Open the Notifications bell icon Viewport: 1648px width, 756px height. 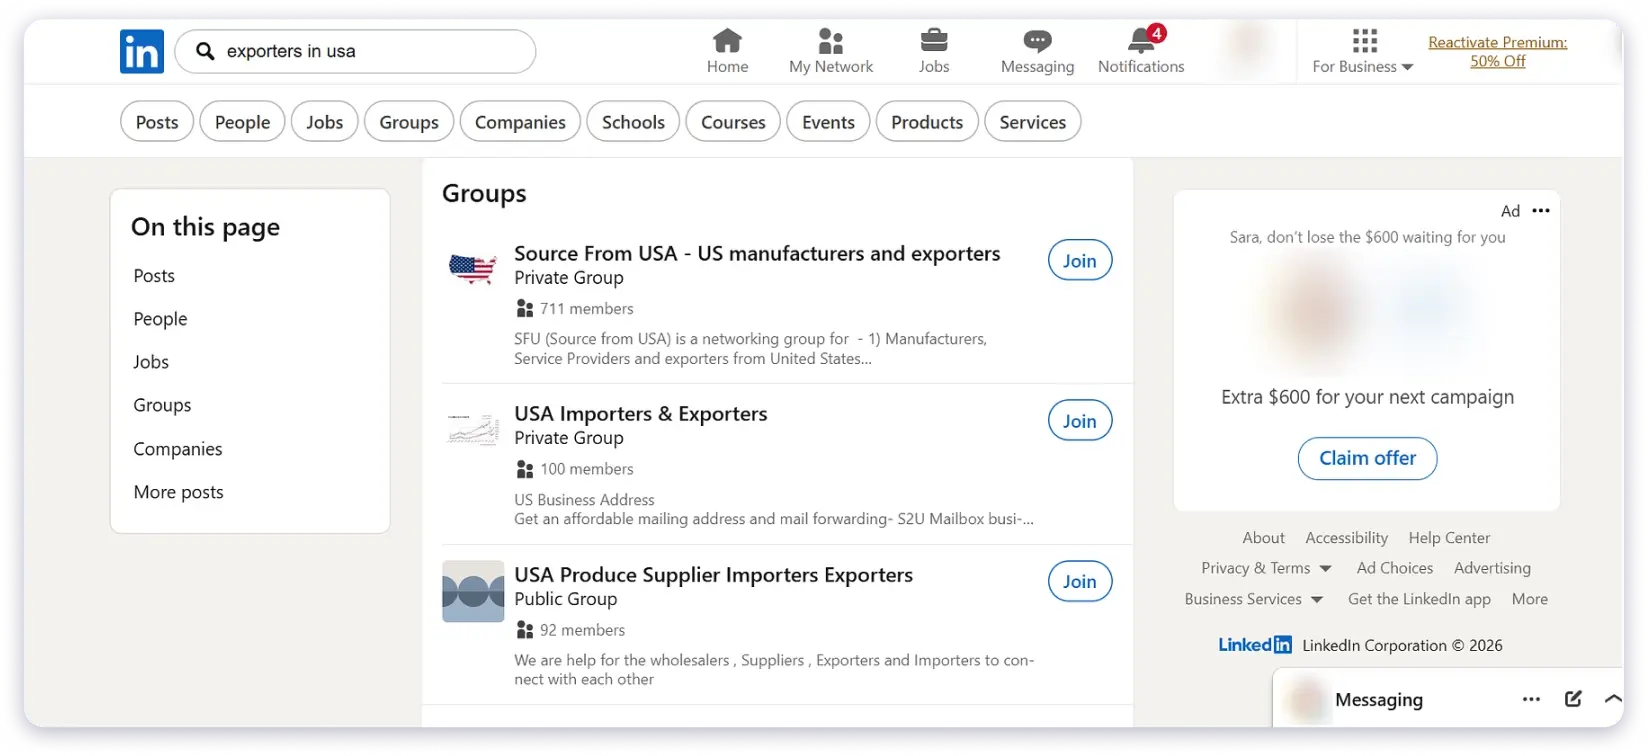[x=1141, y=40]
